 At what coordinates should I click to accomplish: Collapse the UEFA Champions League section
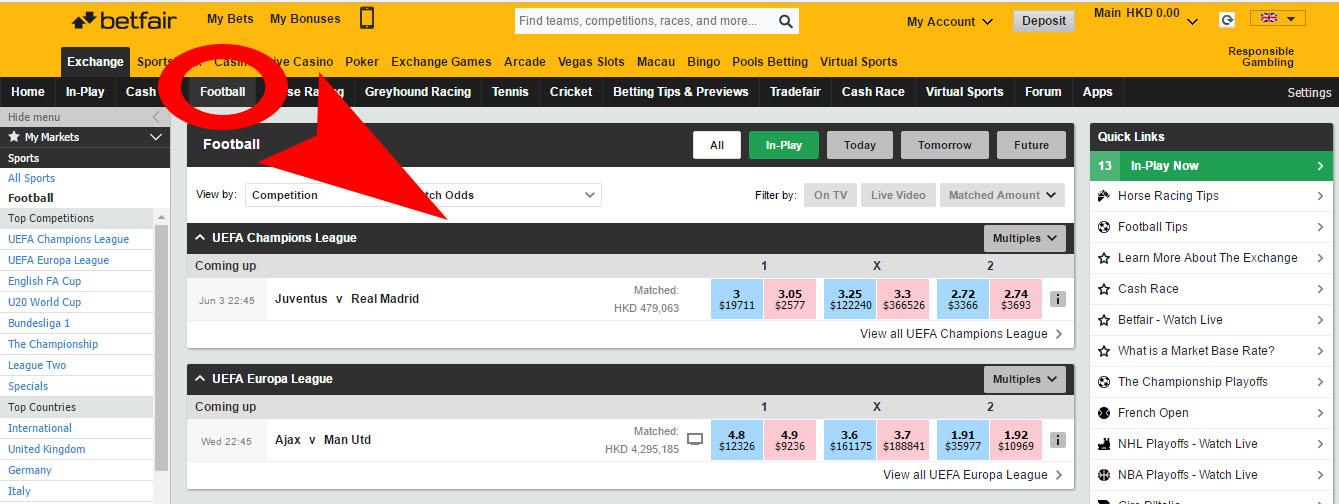point(200,238)
